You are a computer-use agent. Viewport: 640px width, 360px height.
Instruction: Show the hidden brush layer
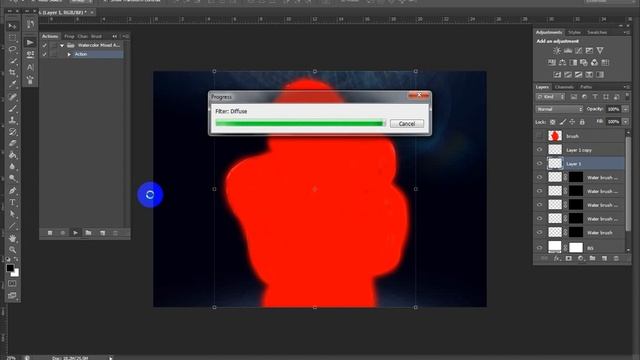click(x=540, y=136)
